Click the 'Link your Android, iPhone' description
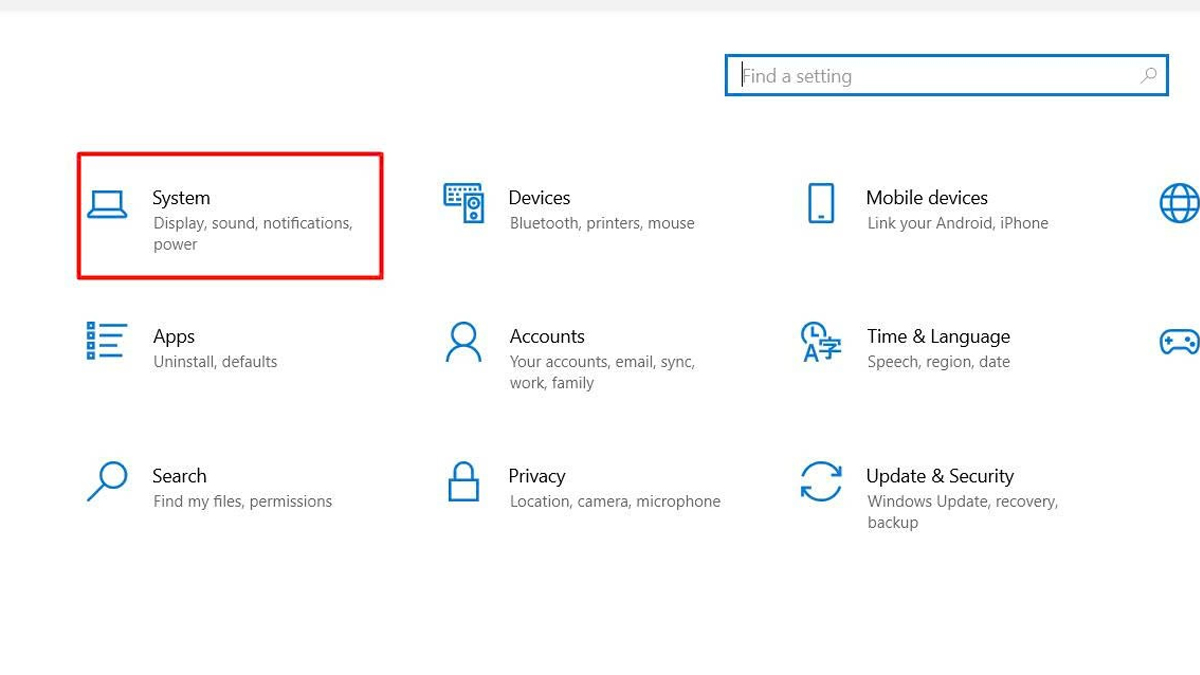Image resolution: width=1200 pixels, height=675 pixels. point(958,223)
